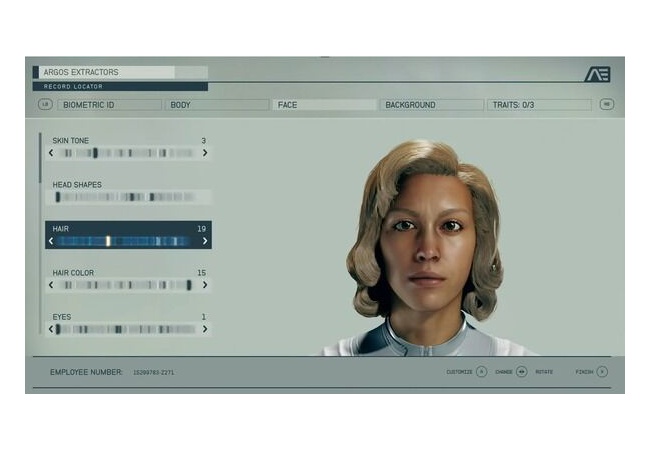This screenshot has height=450, width=650.
Task: Adjust the Head Shapes slider
Action: [125, 197]
